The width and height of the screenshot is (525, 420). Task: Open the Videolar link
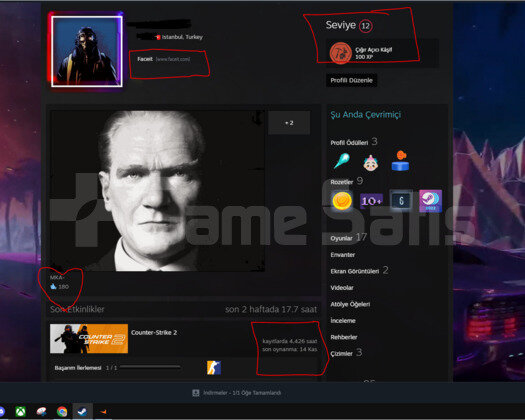342,288
